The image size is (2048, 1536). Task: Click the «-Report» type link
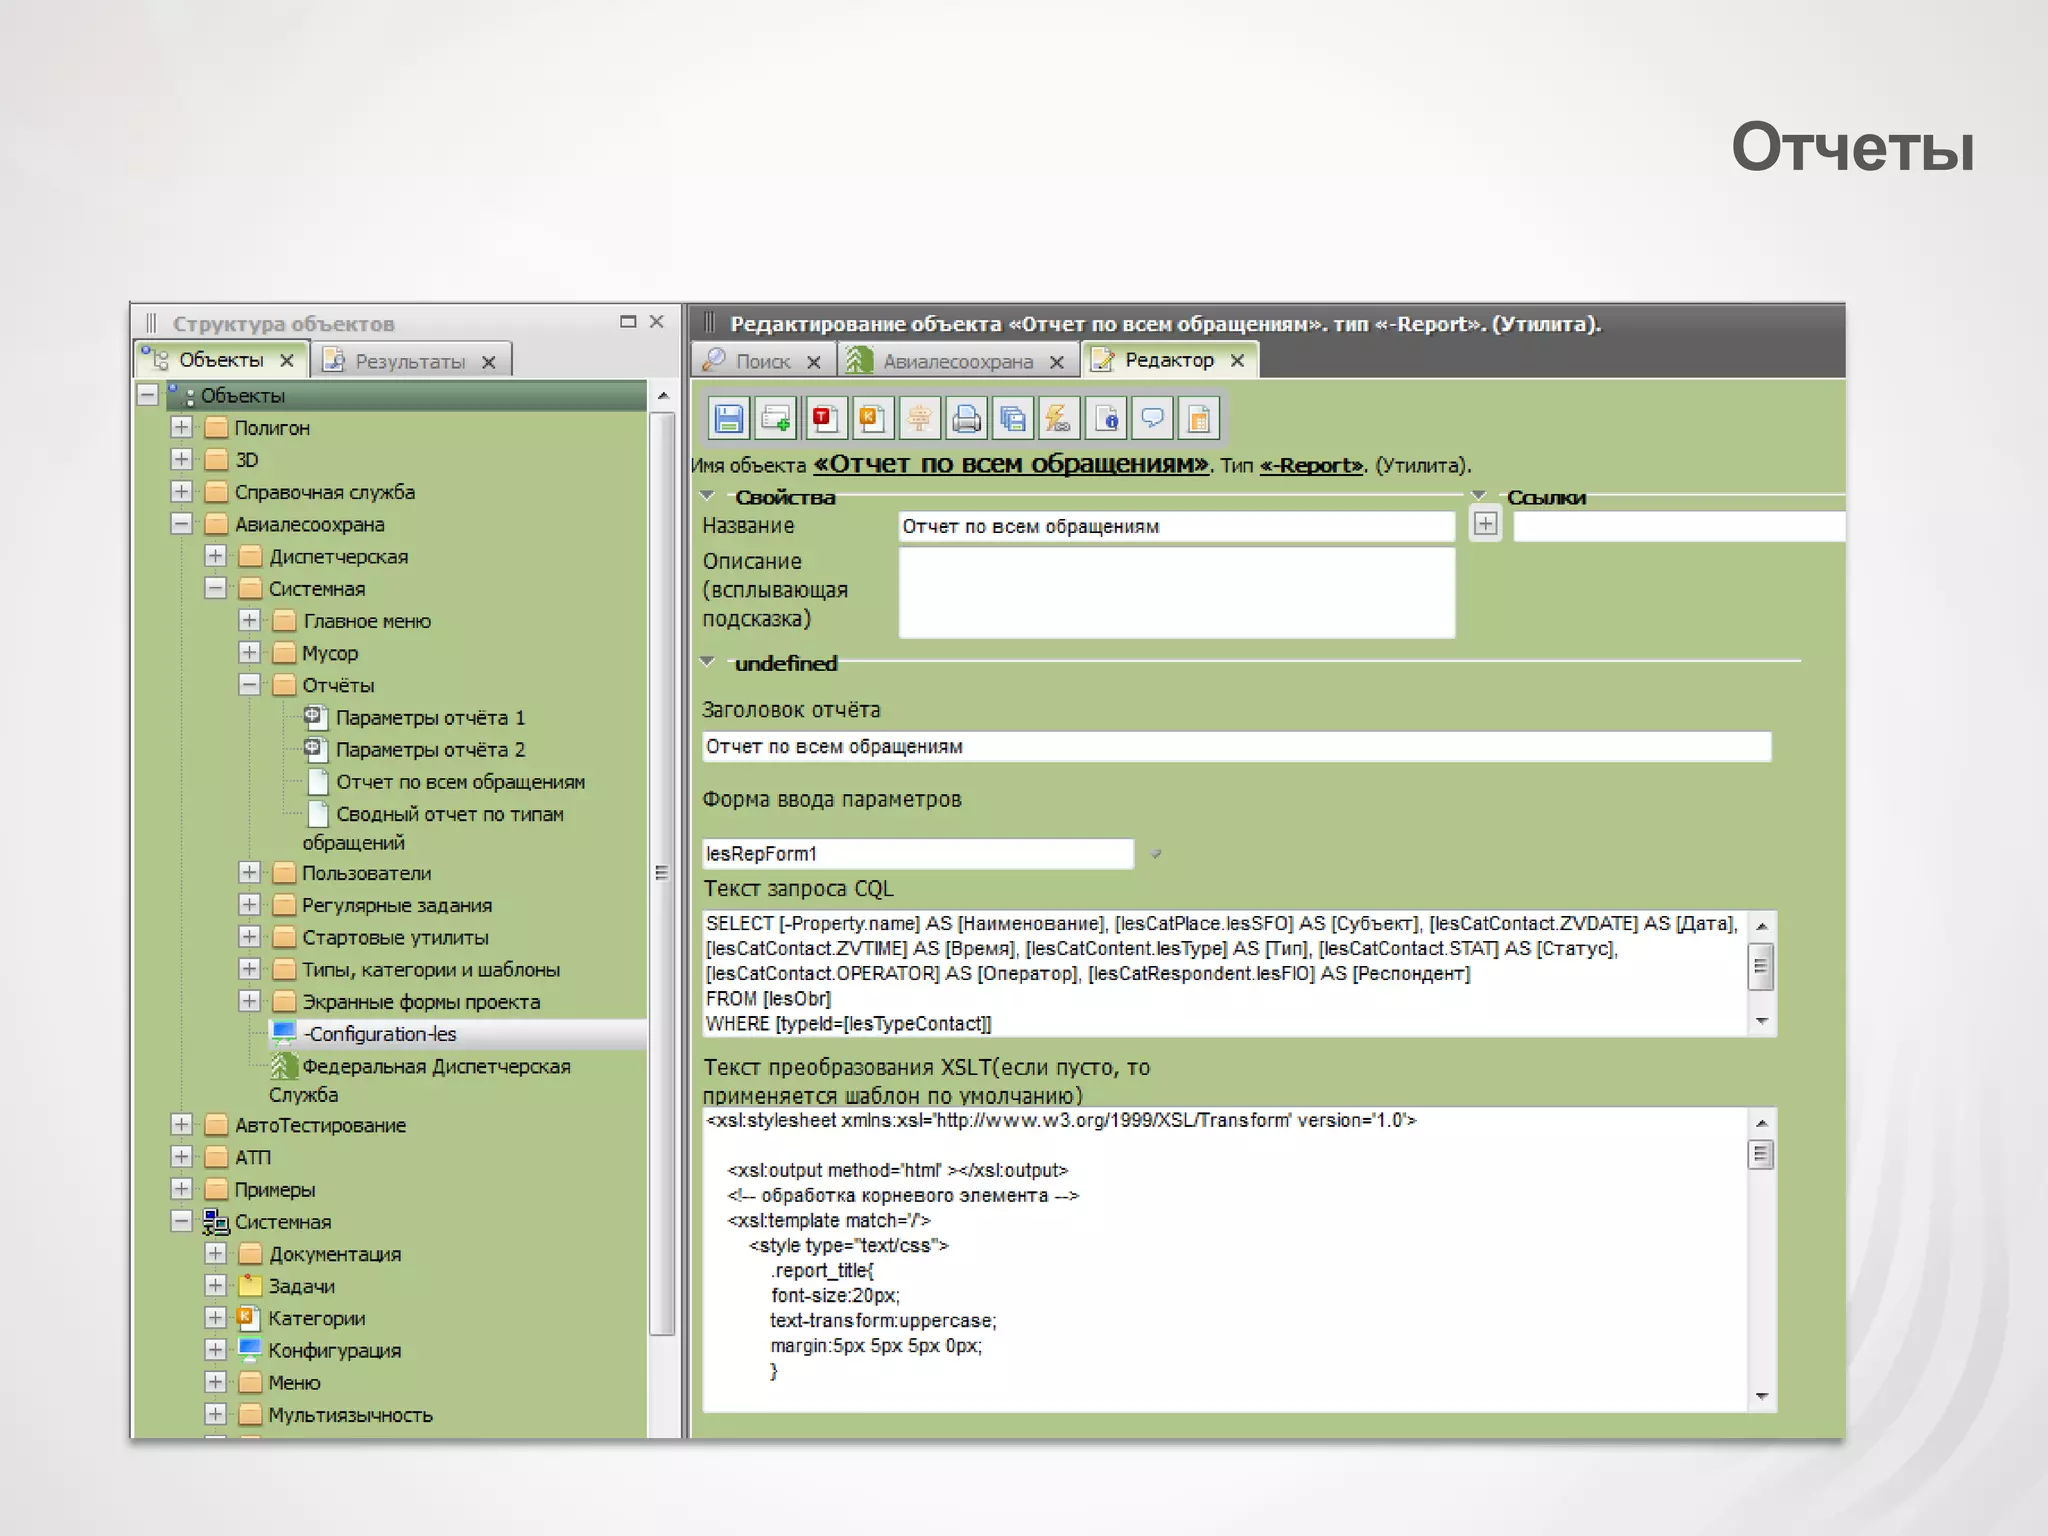click(x=1311, y=465)
